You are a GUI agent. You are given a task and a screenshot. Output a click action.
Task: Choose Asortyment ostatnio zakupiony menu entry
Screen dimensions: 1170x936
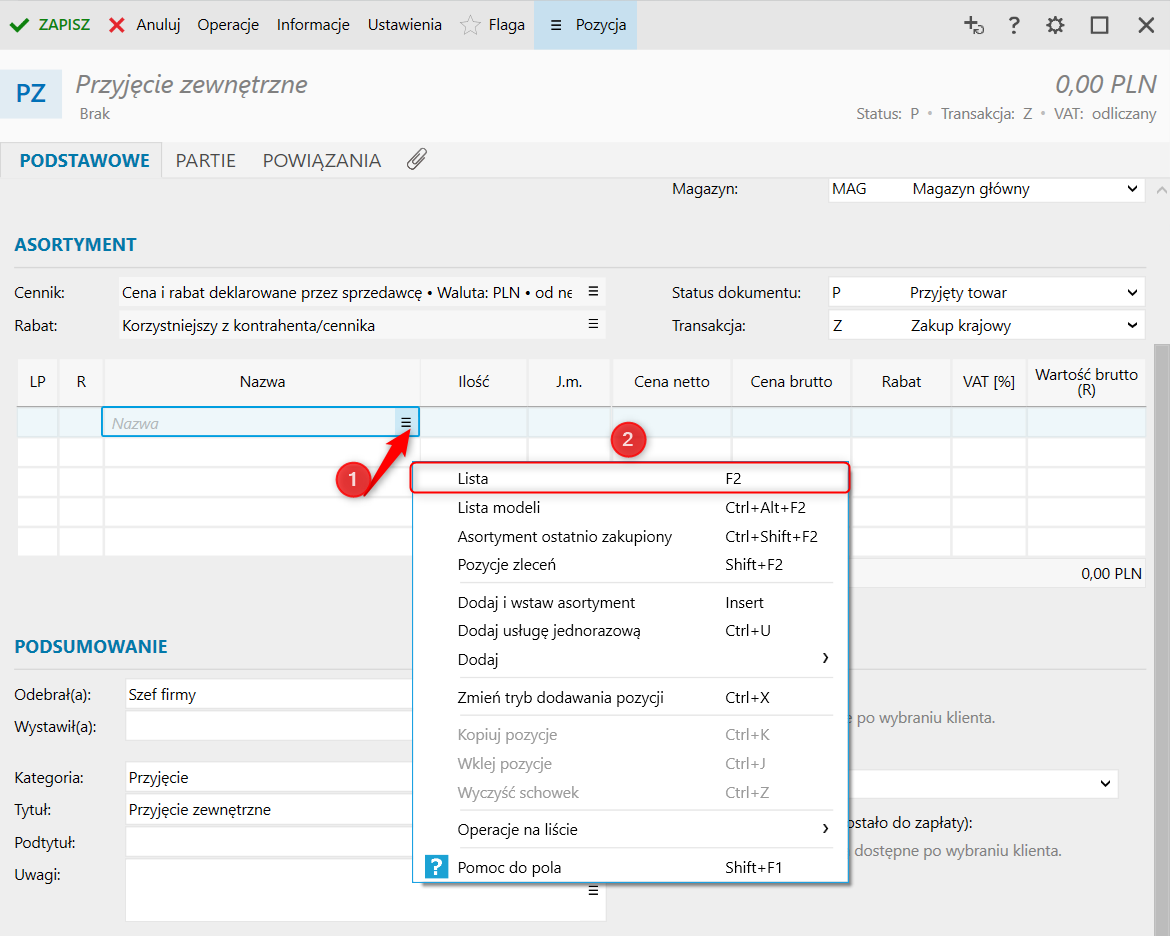565,537
